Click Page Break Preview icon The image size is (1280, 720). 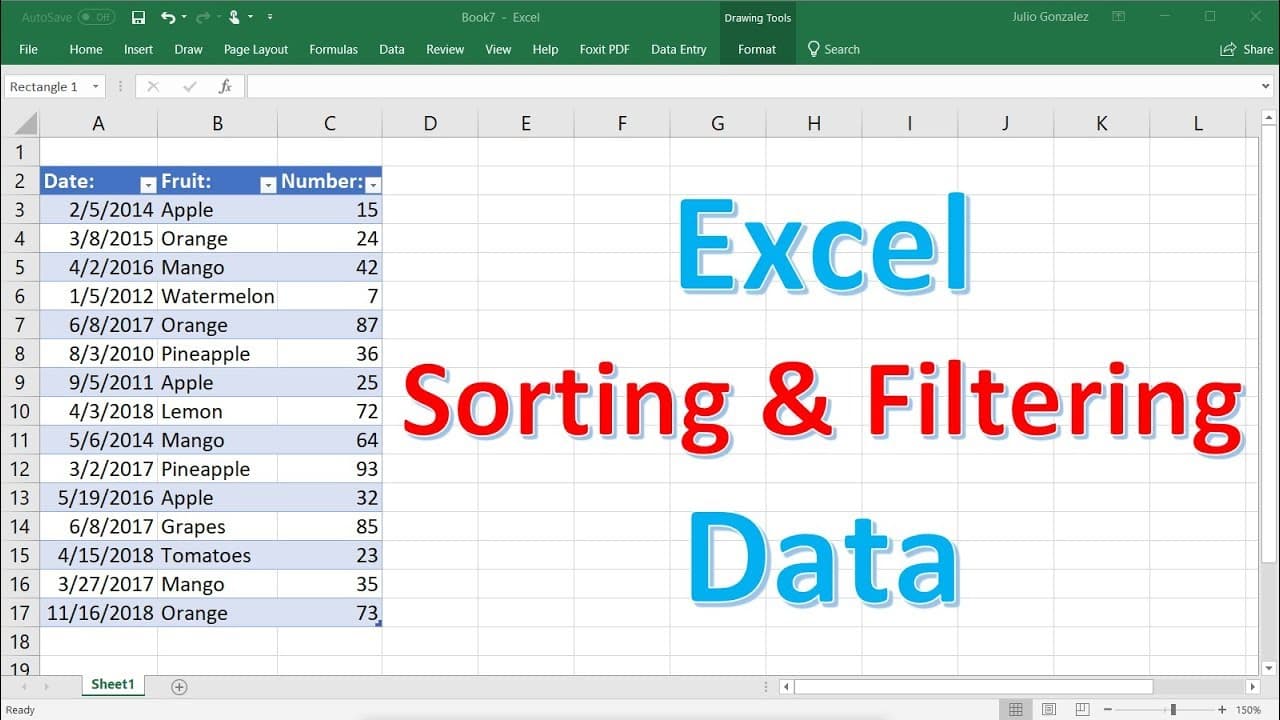[x=1082, y=710]
